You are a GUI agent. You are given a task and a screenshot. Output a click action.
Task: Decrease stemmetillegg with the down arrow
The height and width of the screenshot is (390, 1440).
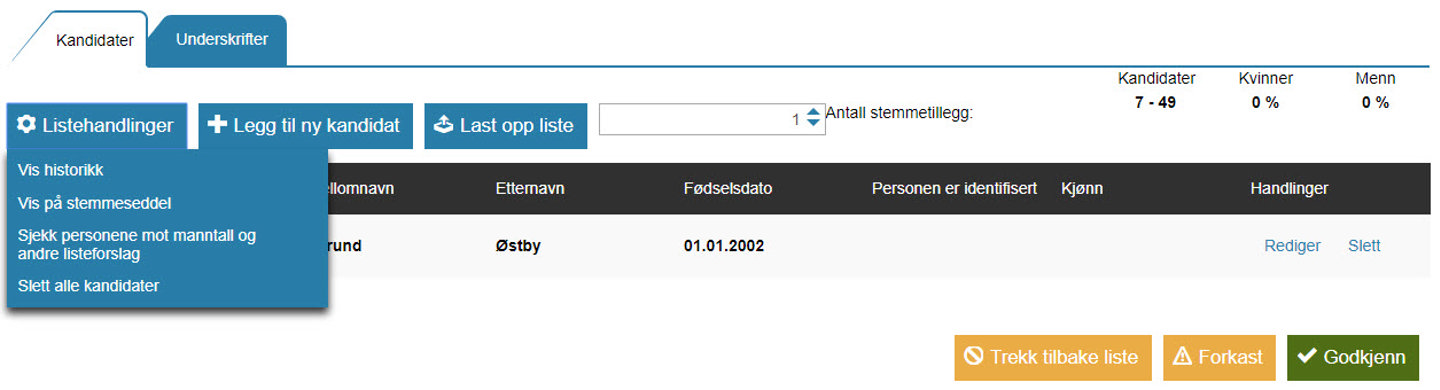pyautogui.click(x=813, y=124)
